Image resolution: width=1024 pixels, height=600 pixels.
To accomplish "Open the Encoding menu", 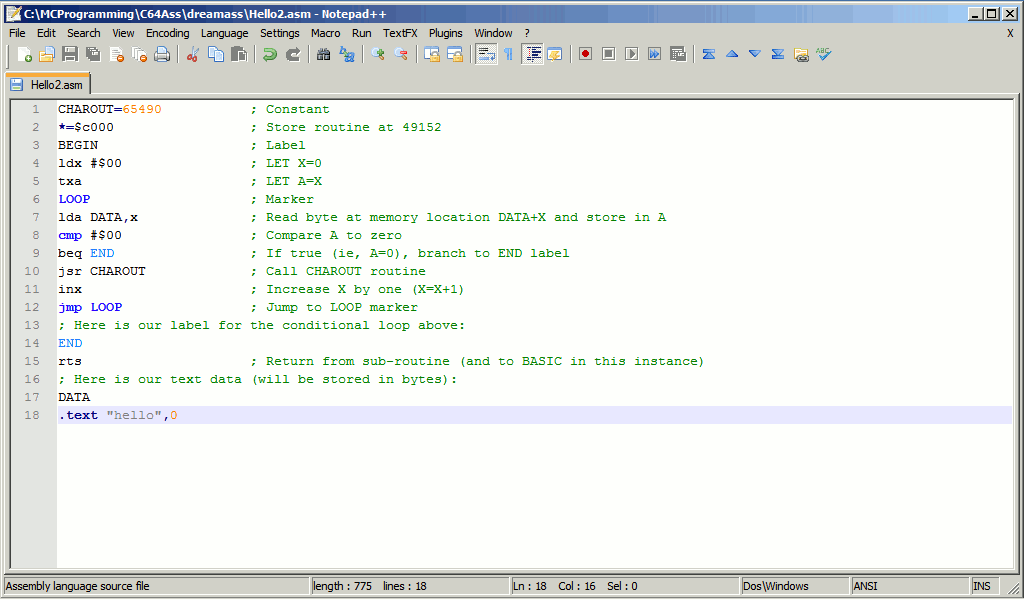I will tap(167, 33).
